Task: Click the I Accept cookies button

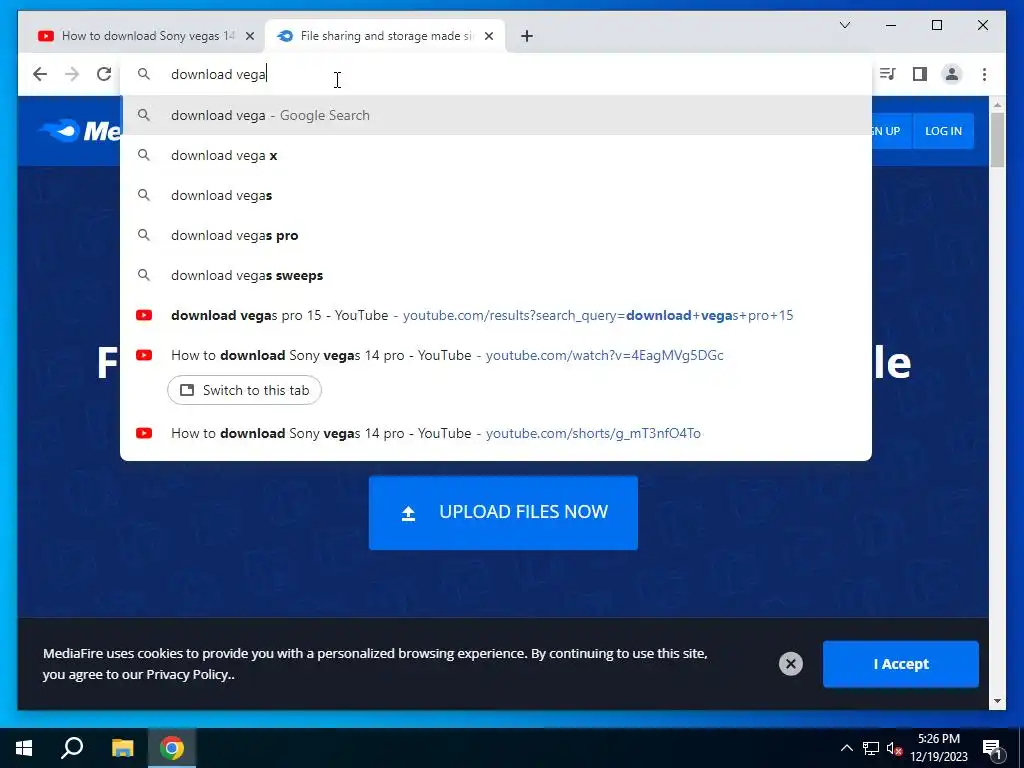Action: 901,664
